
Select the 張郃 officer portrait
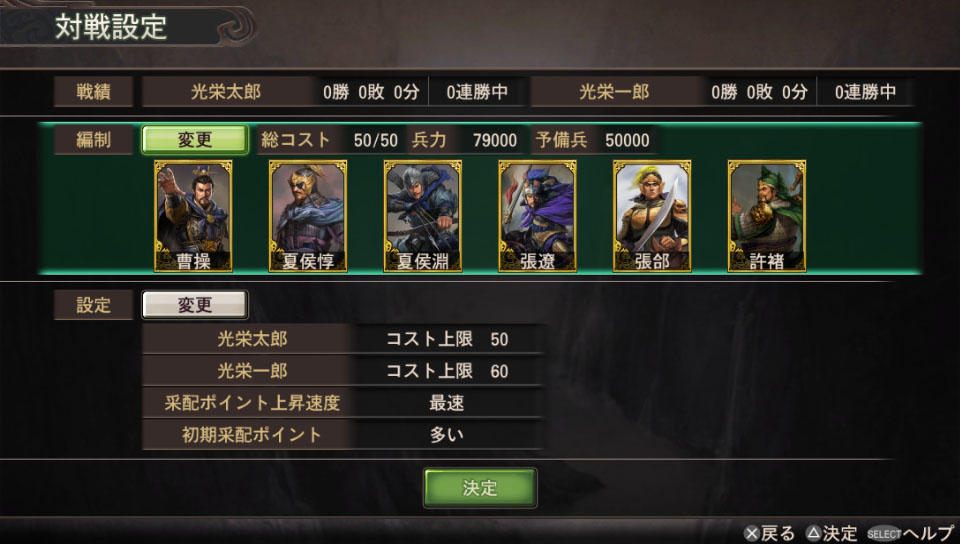click(652, 216)
